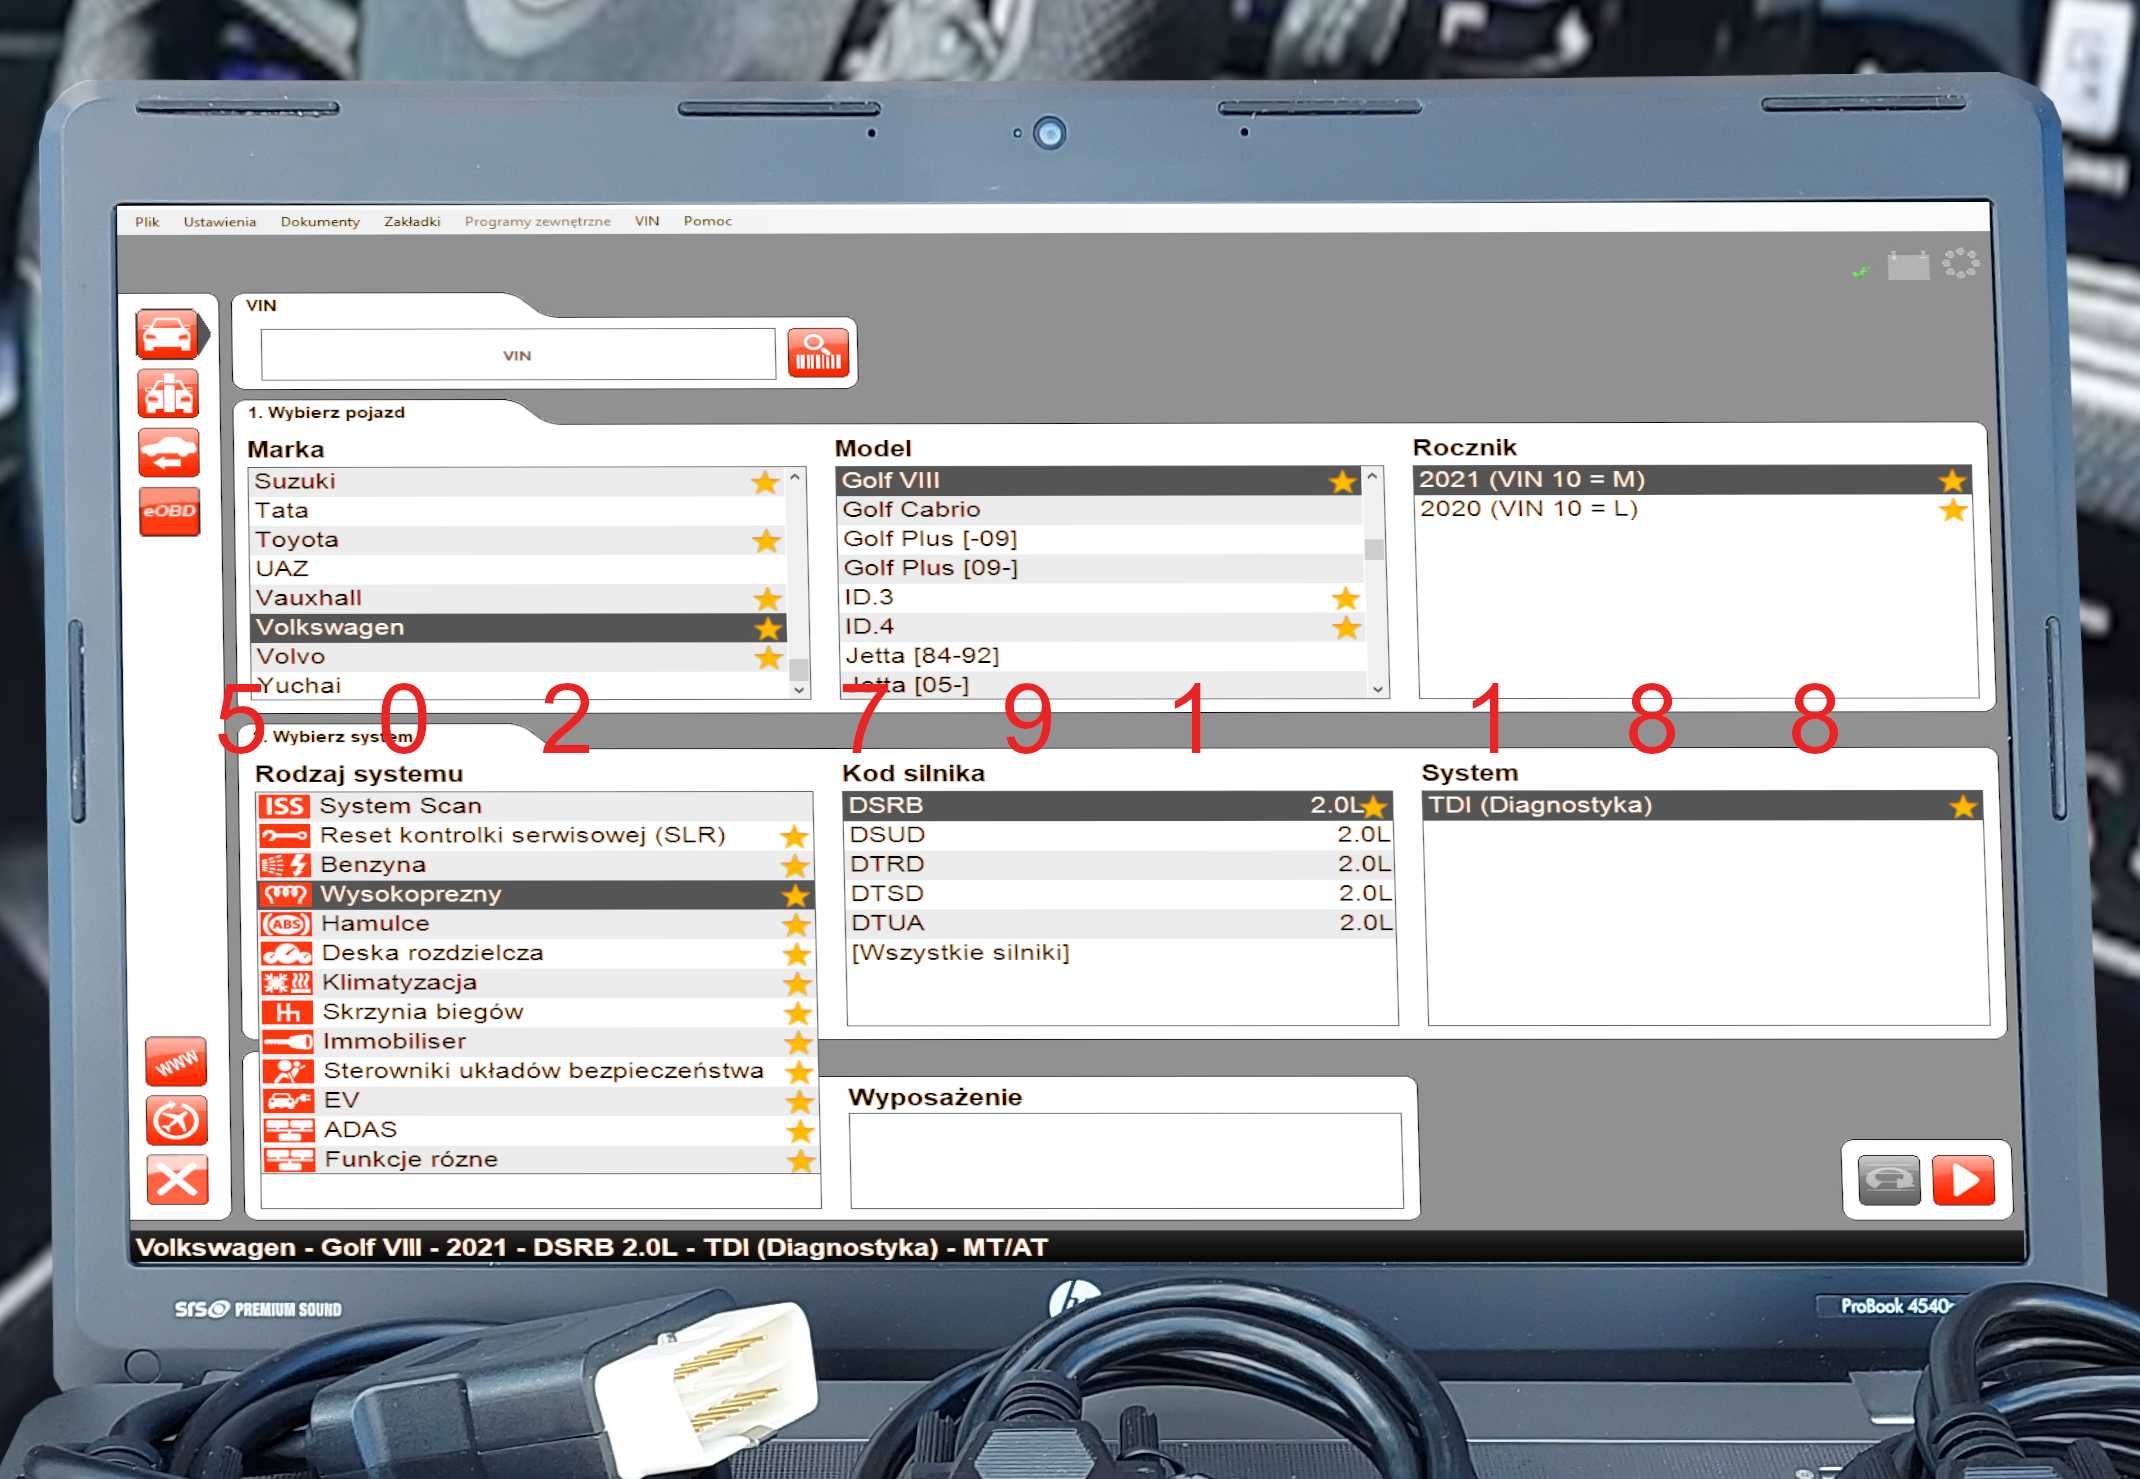Image resolution: width=2140 pixels, height=1479 pixels.
Task: Open the Dokumenty menu
Action: (x=320, y=222)
